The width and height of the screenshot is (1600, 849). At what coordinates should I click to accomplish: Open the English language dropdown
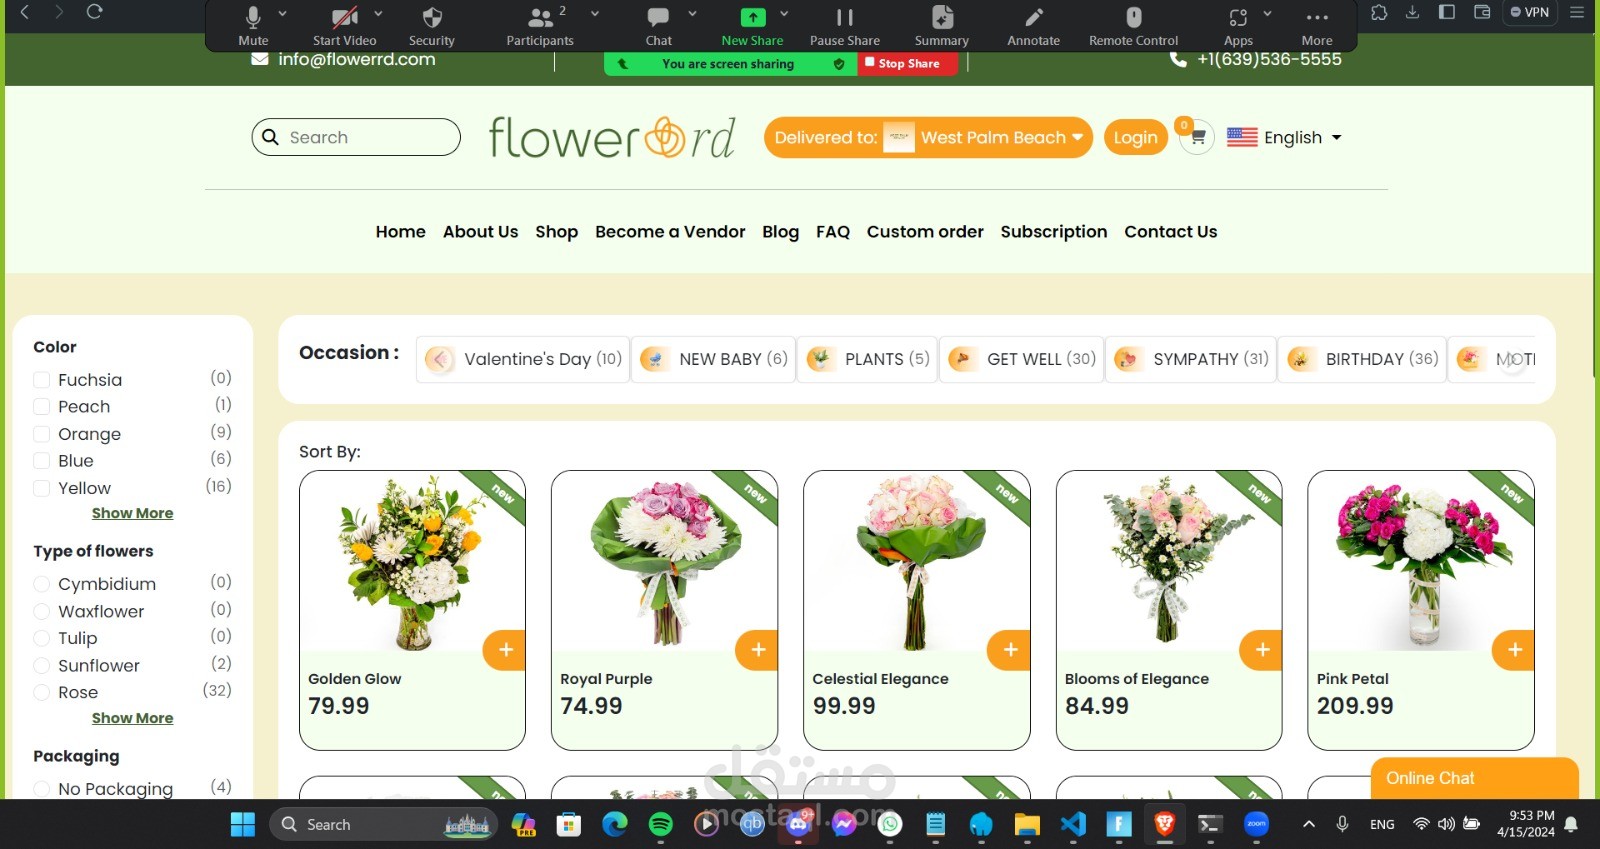[x=1284, y=137]
